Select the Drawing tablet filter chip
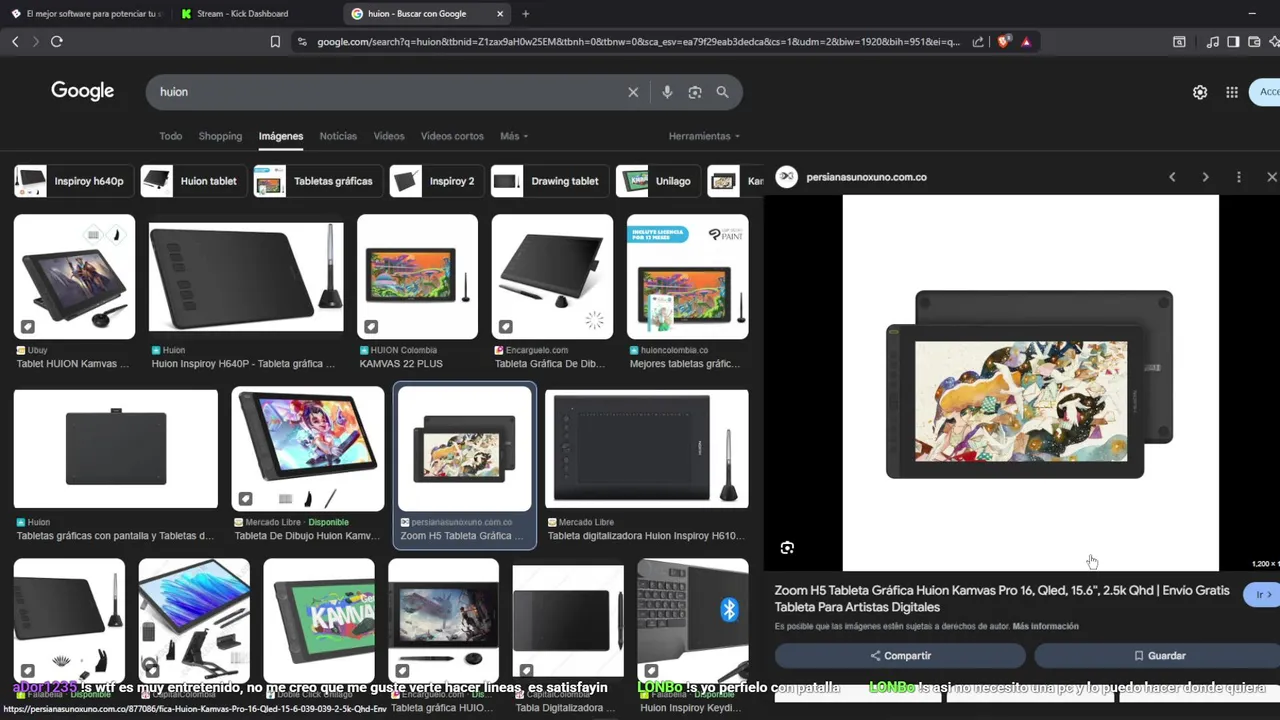 (x=550, y=181)
